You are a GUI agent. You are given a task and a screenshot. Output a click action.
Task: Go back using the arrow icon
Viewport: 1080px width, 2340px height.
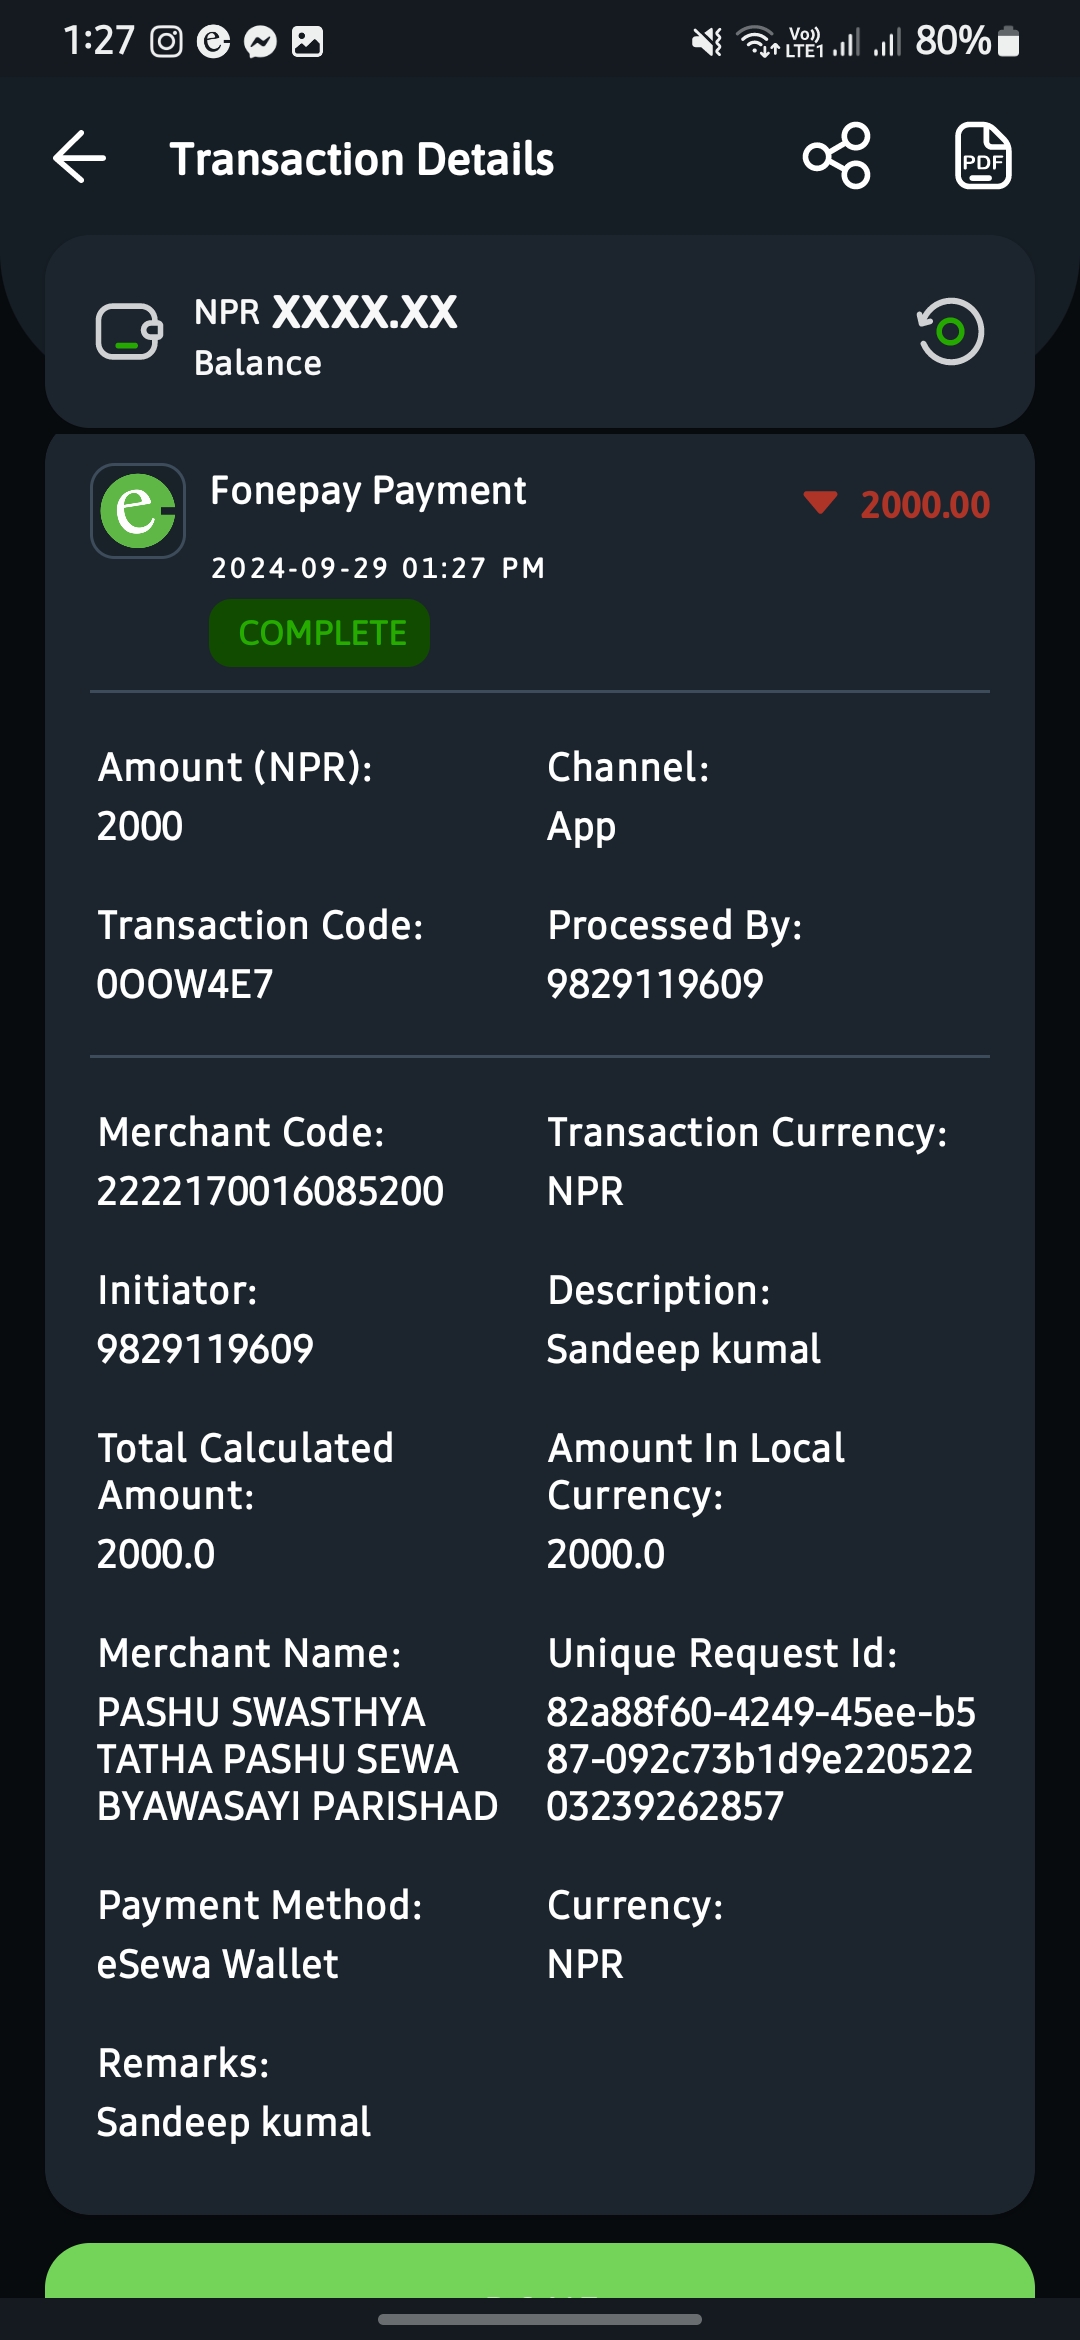pyautogui.click(x=80, y=158)
